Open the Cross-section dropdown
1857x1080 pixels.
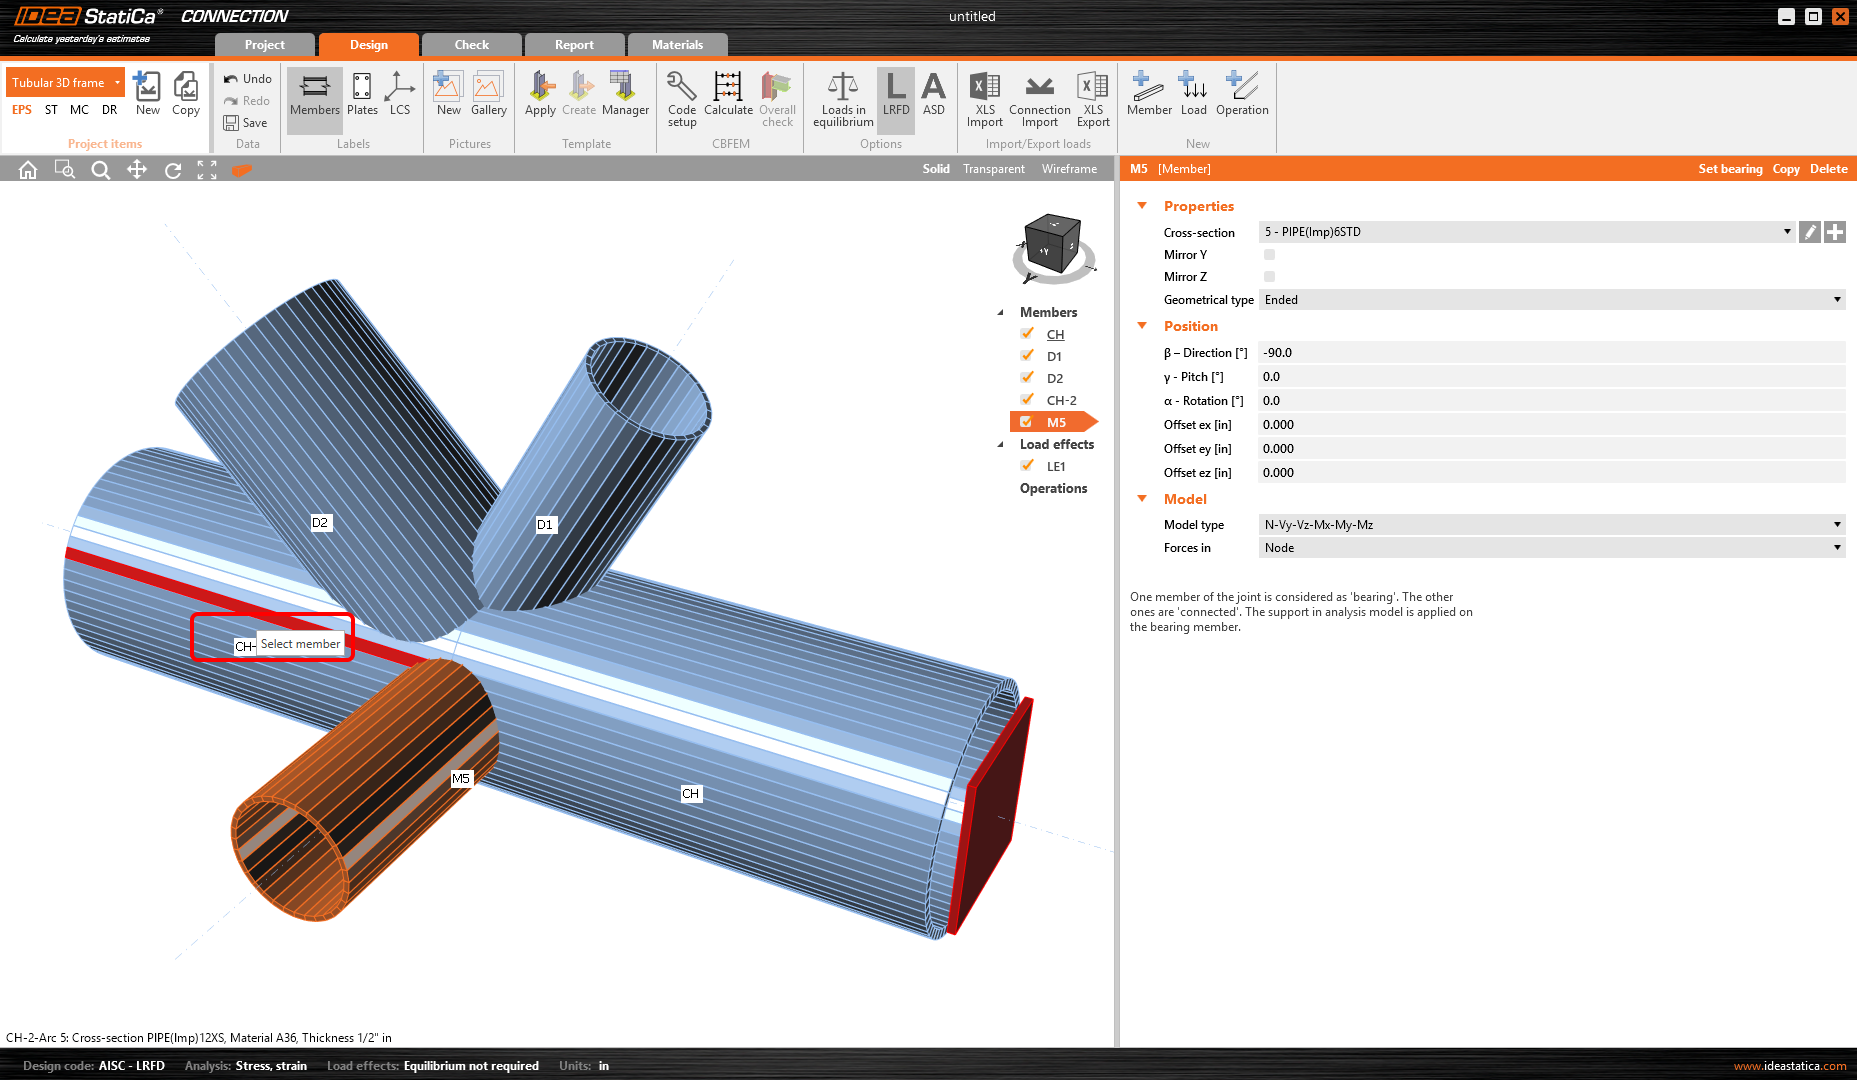point(1786,232)
